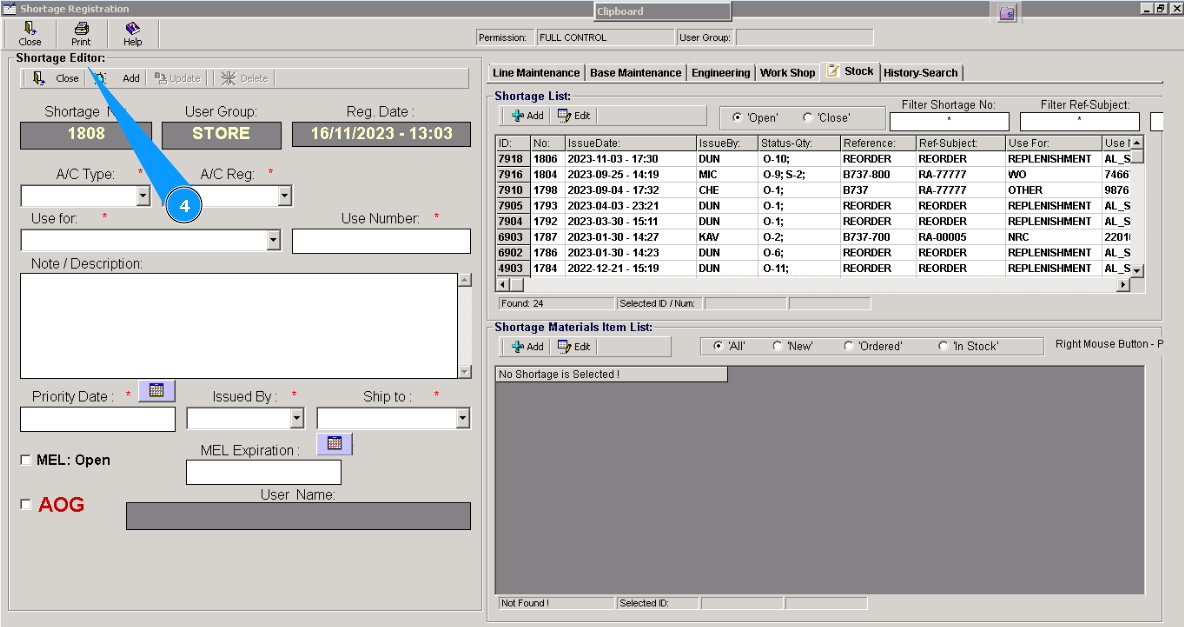This screenshot has height=627, width=1184.
Task: Enable the MEL: Open checkbox
Action: [x=27, y=460]
